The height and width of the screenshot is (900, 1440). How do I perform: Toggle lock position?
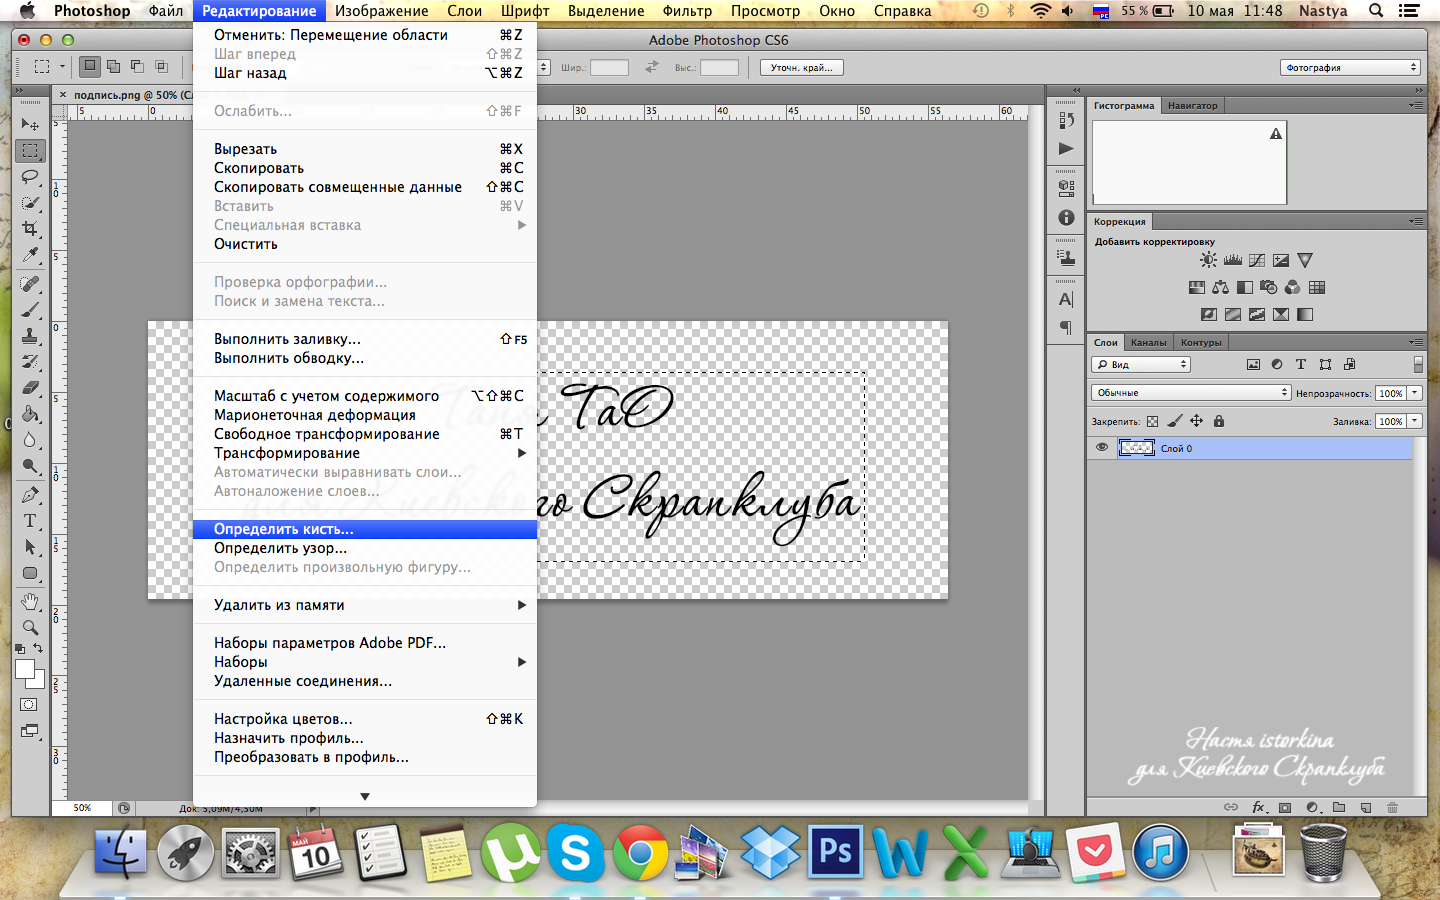click(x=1196, y=421)
